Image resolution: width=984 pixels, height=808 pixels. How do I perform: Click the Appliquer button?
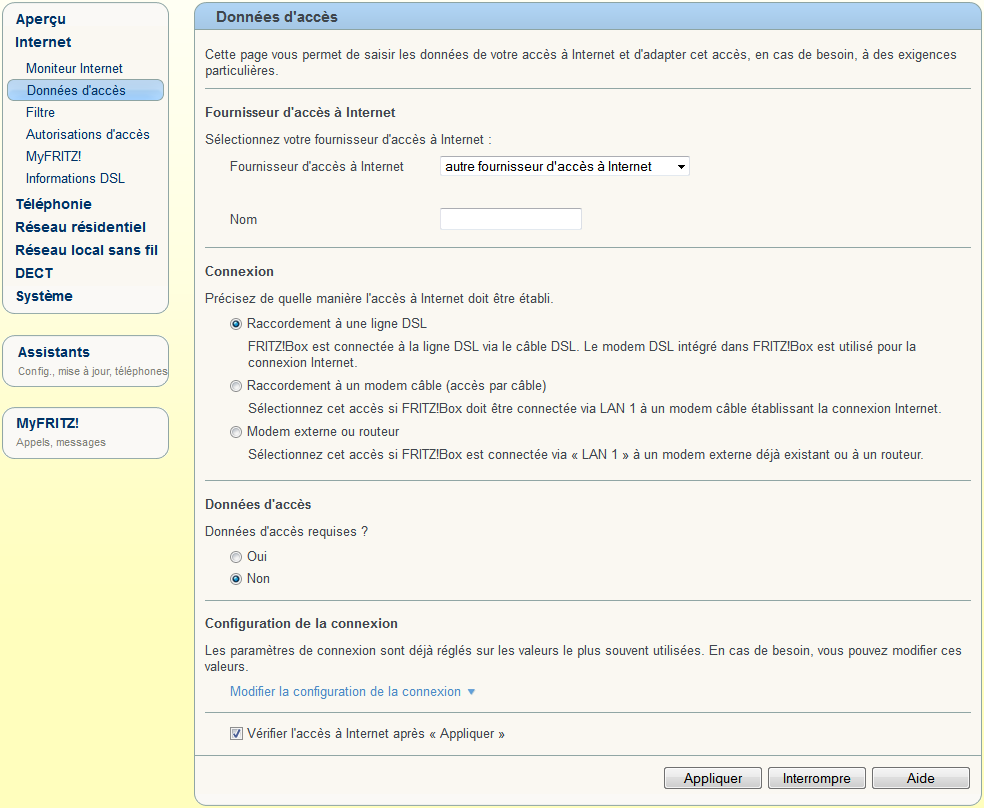click(x=712, y=778)
